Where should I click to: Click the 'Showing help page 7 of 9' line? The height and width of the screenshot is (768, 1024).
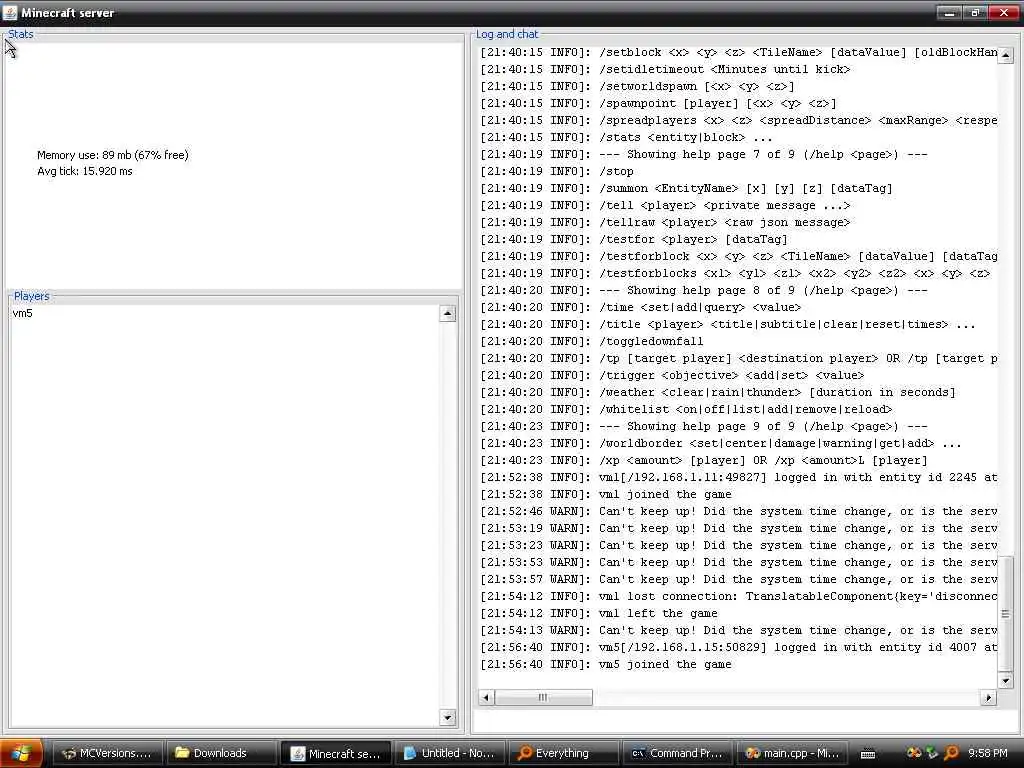[x=704, y=155]
